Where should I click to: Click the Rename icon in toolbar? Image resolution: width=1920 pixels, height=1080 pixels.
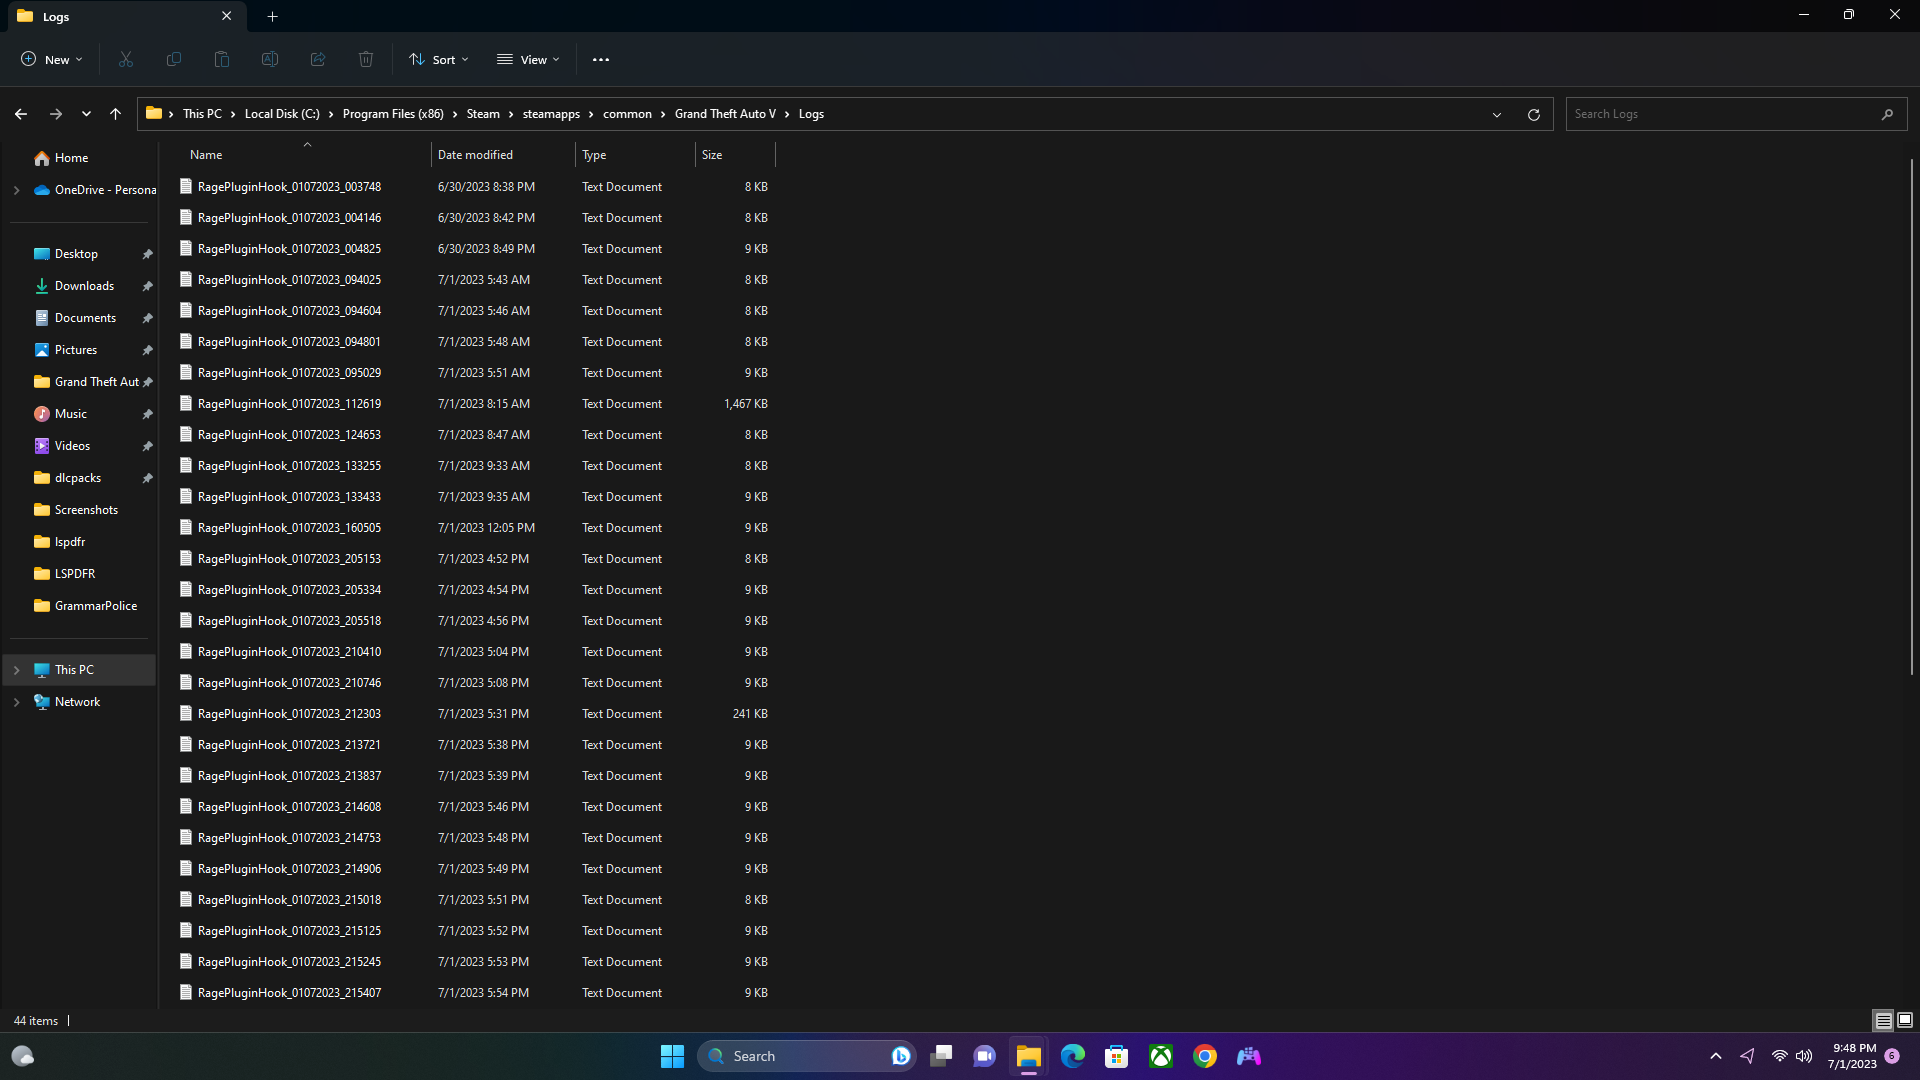coord(270,60)
